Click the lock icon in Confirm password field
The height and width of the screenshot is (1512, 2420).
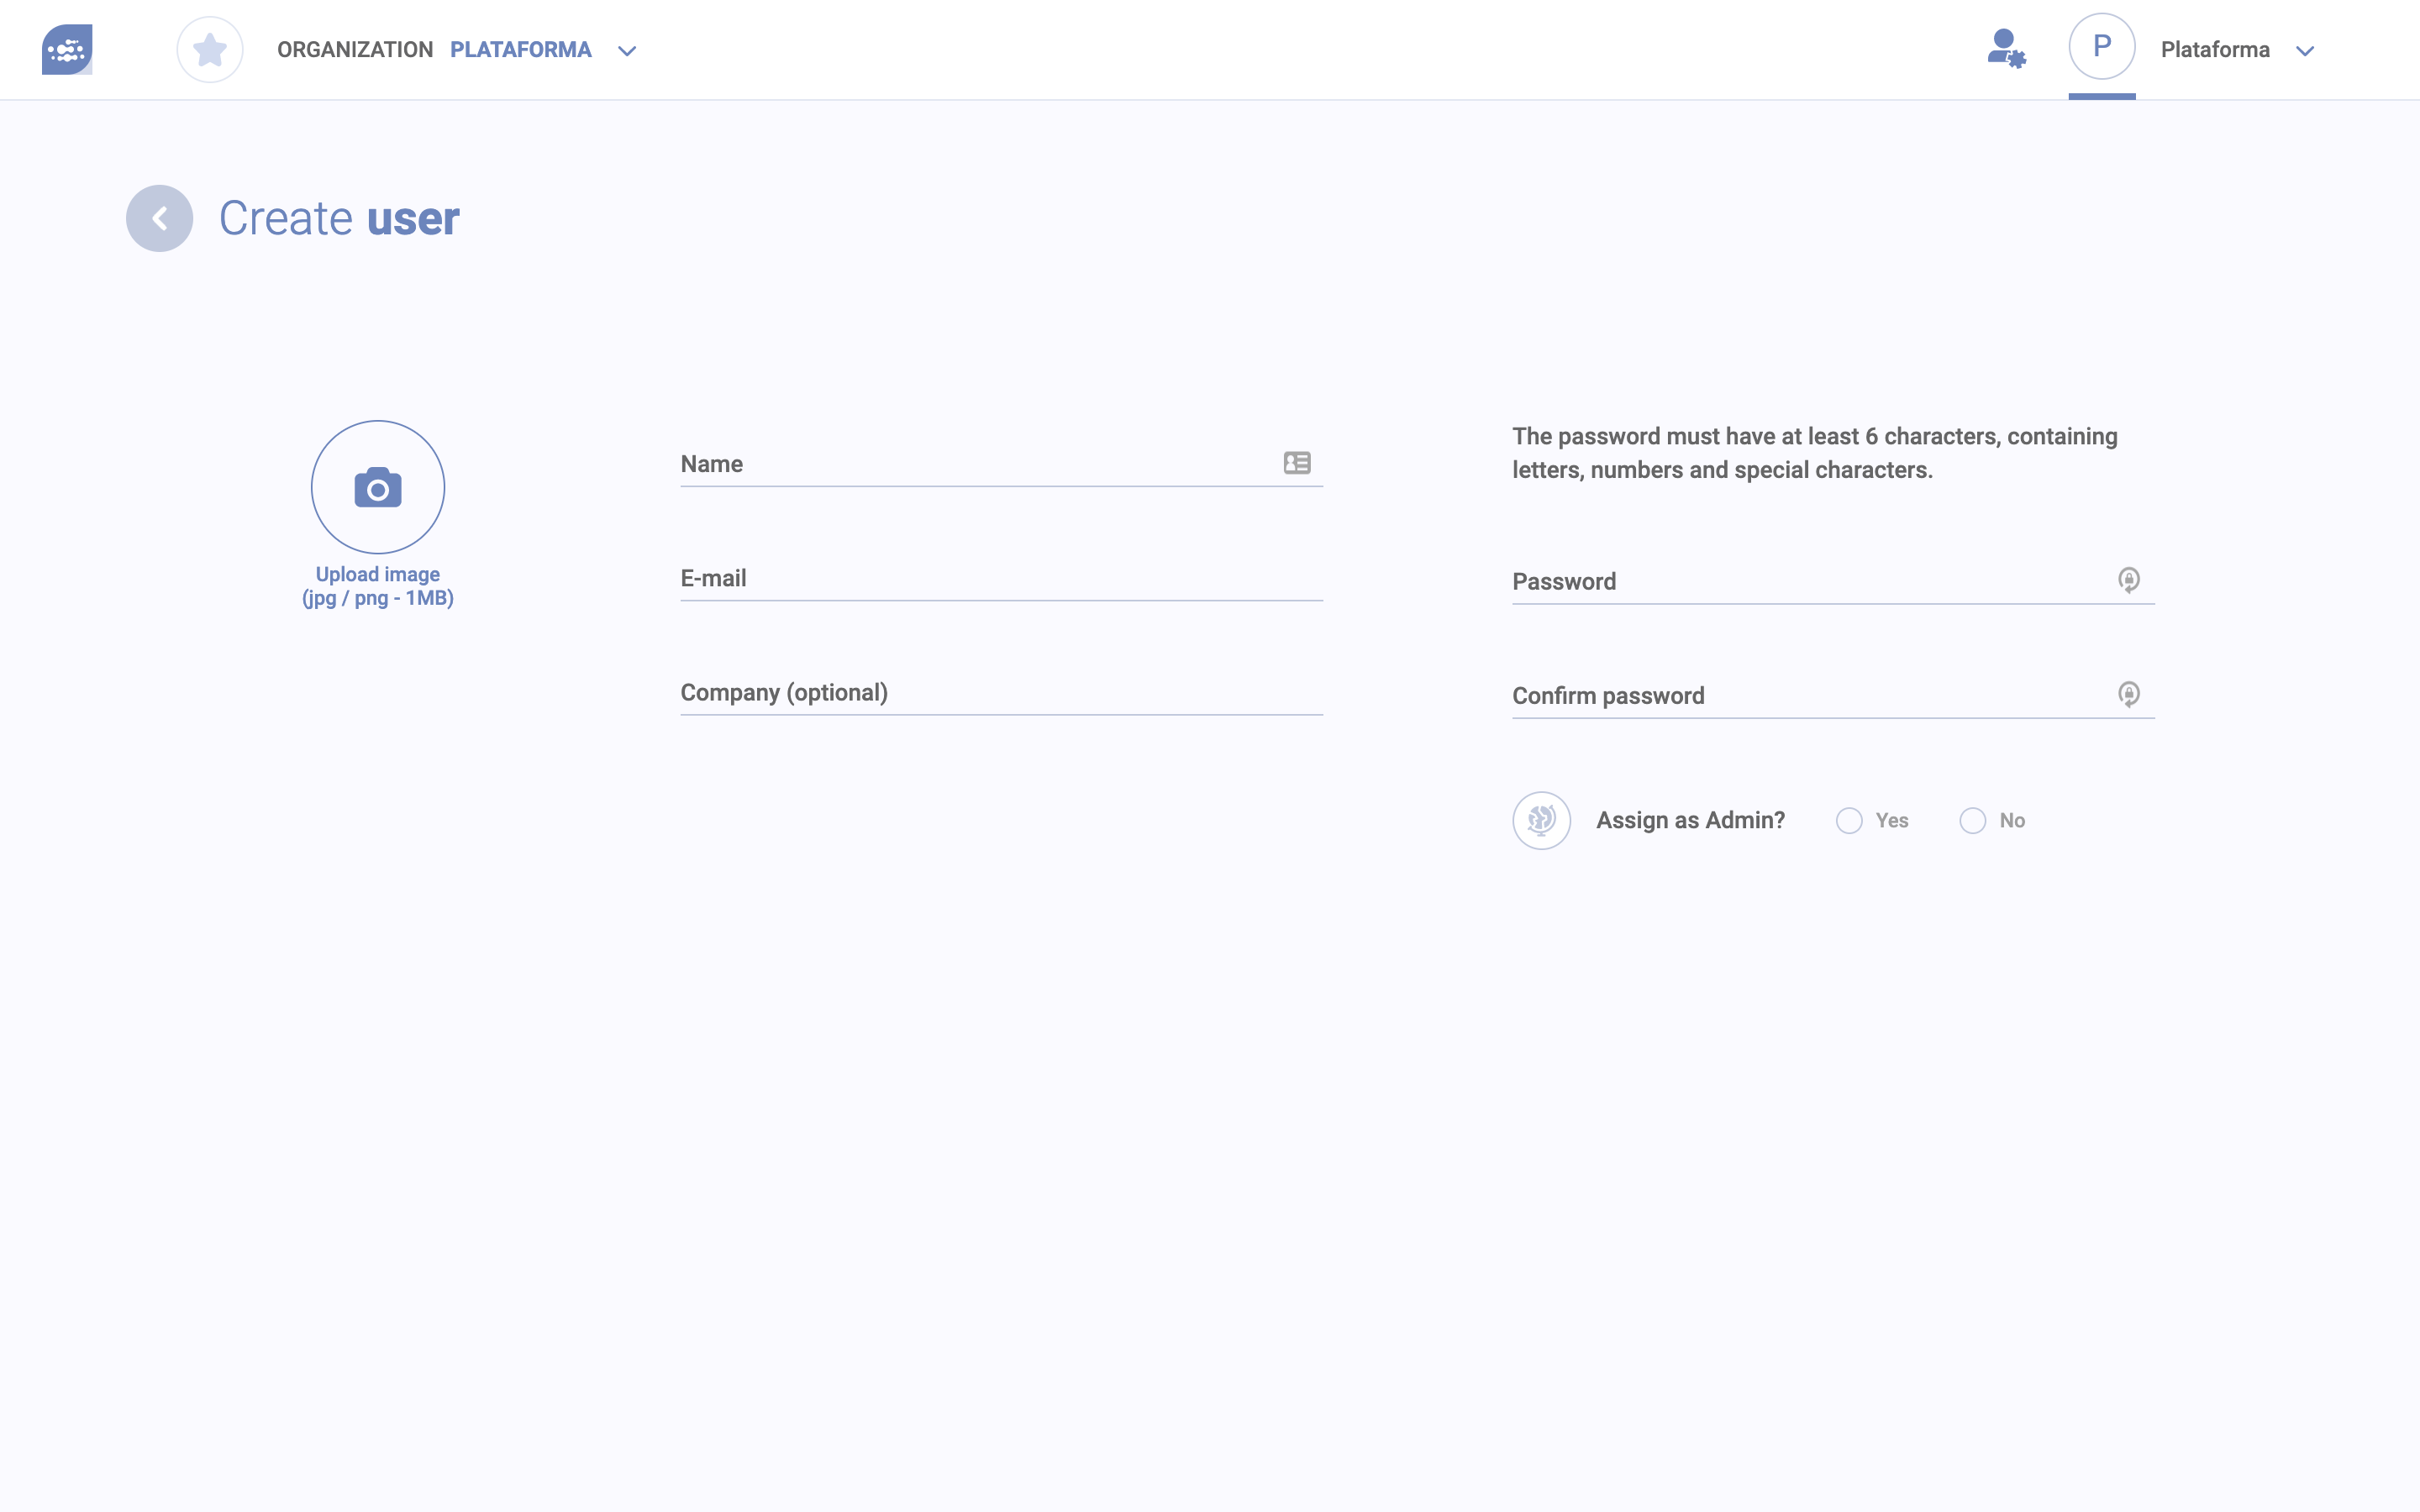[x=2129, y=694]
